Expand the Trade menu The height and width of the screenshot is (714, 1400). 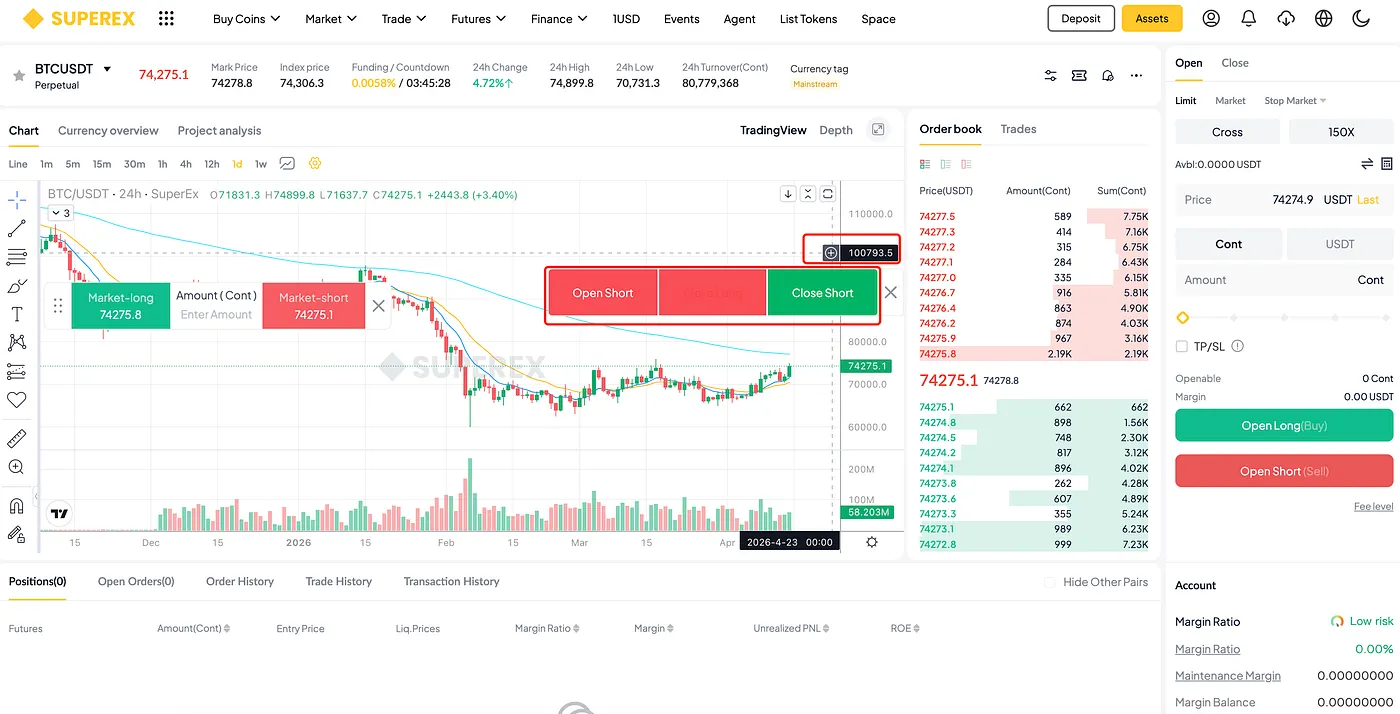[x=403, y=19]
